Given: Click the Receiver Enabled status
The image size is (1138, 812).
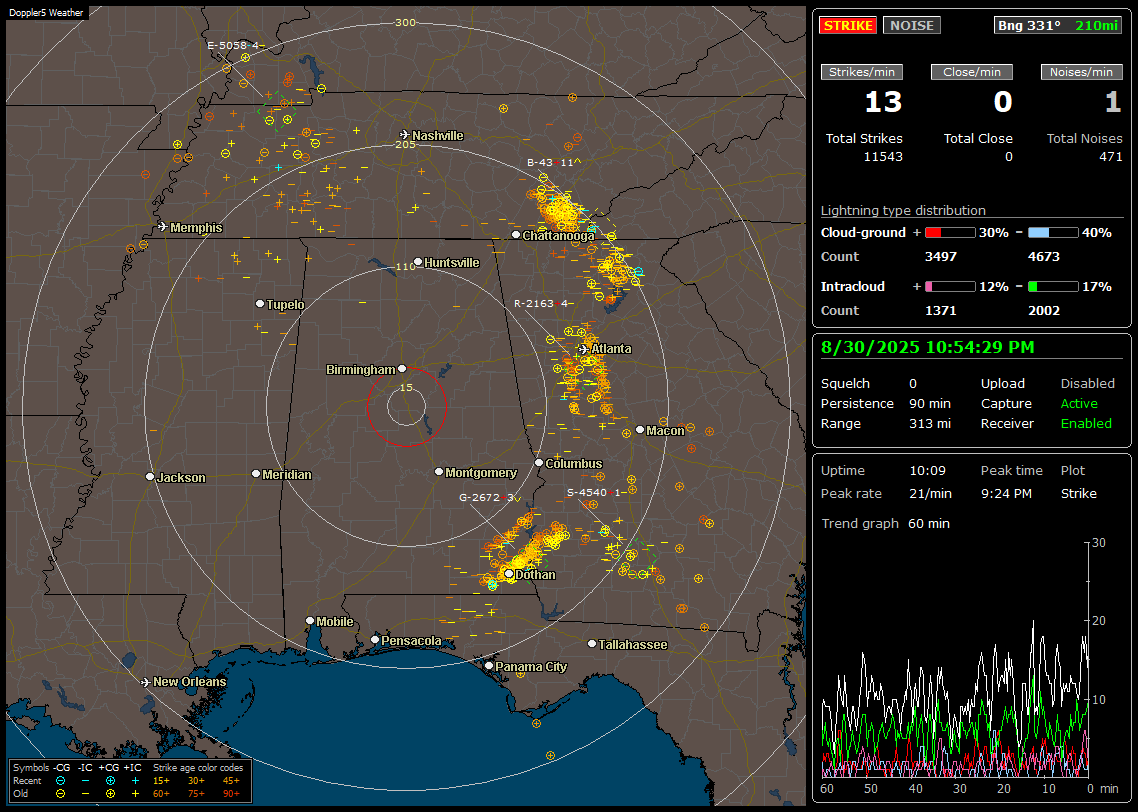Looking at the screenshot, I should pyautogui.click(x=1086, y=424).
